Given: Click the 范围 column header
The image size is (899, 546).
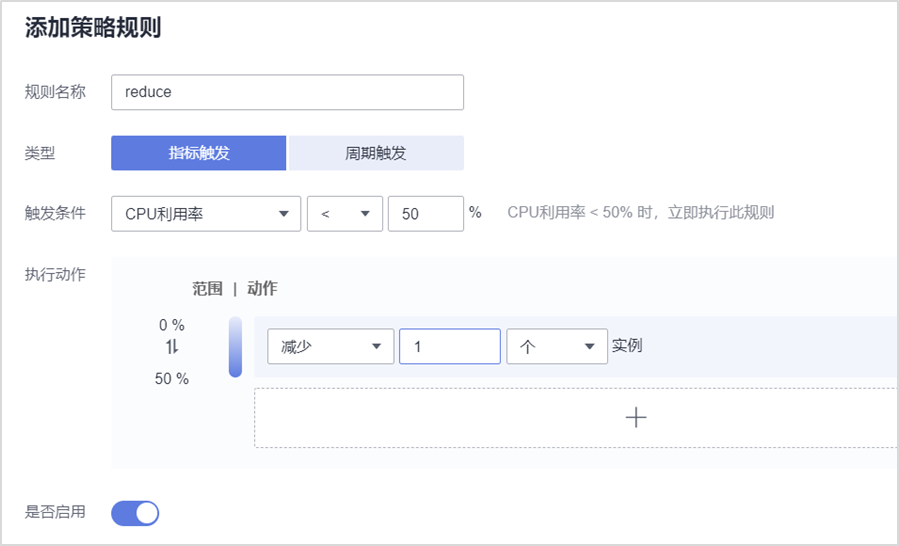Looking at the screenshot, I should [207, 288].
